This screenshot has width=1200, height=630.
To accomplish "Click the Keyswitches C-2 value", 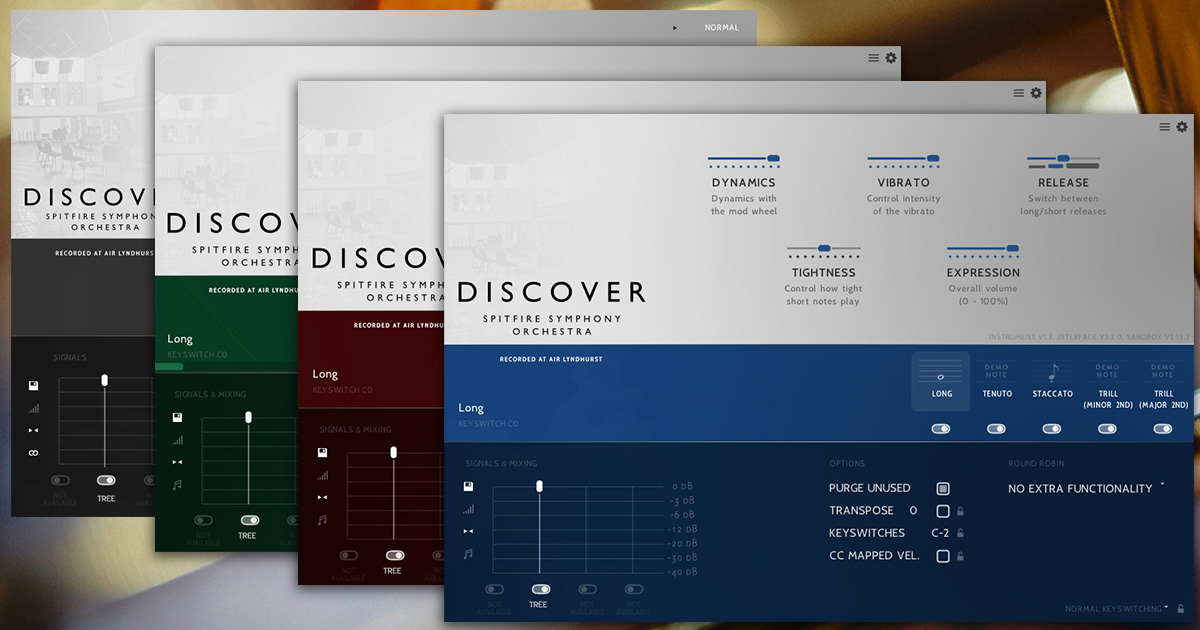I will click(x=940, y=533).
